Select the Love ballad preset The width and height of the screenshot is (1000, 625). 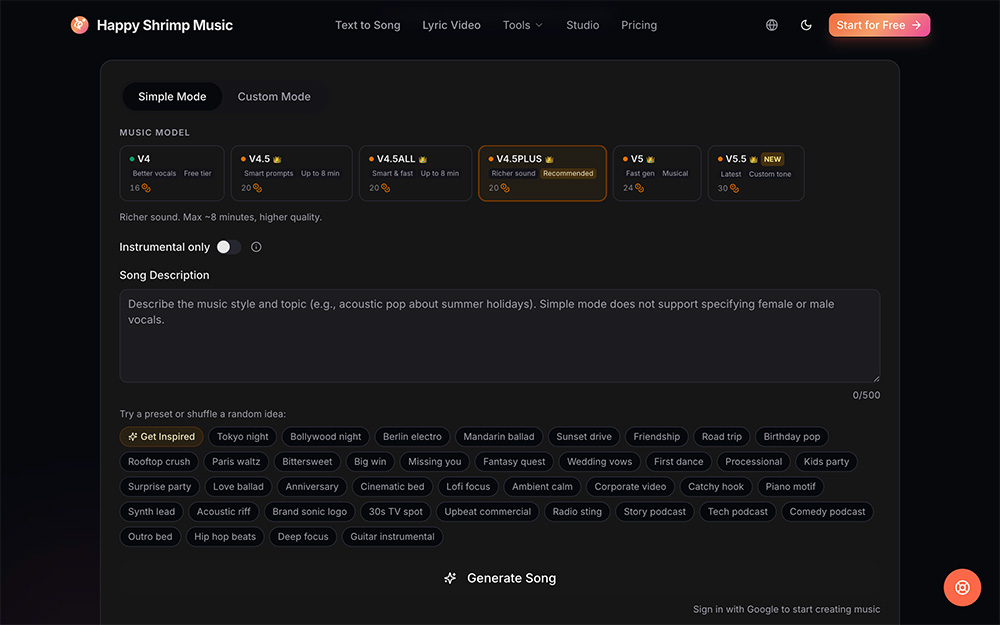pyautogui.click(x=238, y=487)
